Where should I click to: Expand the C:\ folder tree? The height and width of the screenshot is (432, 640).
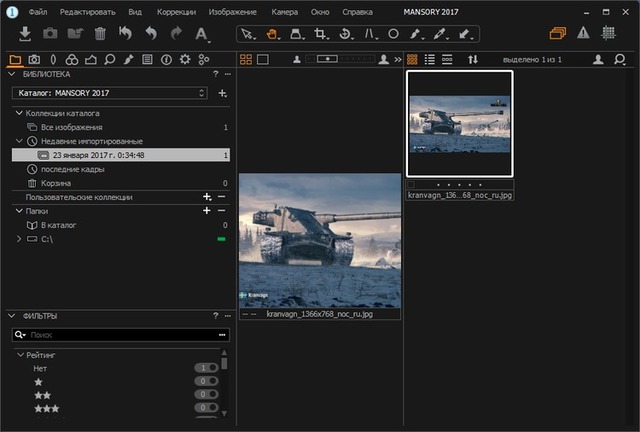pos(18,240)
